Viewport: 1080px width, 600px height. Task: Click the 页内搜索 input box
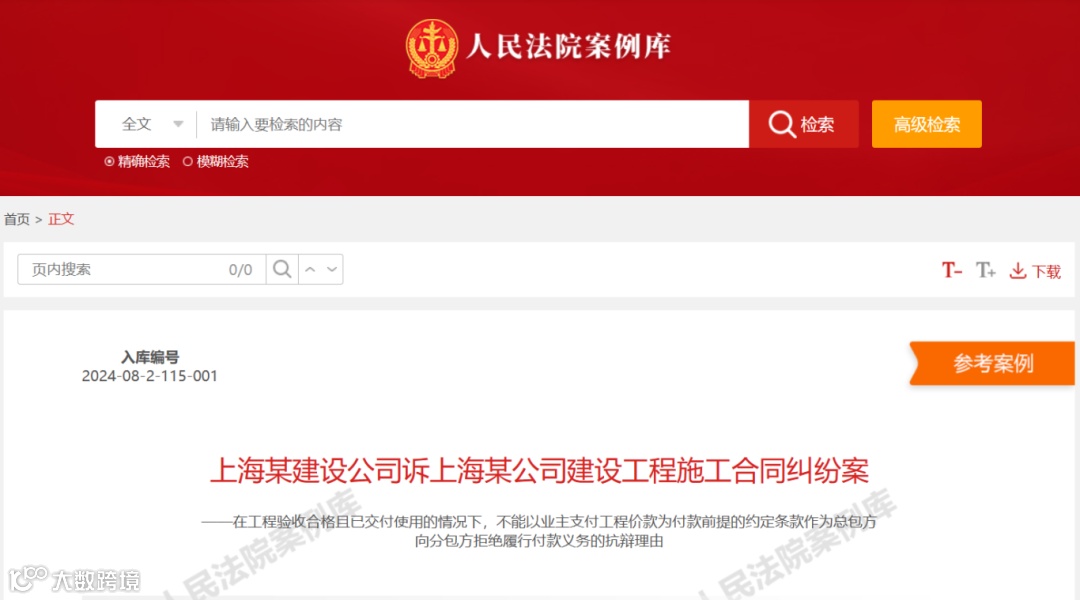click(141, 269)
